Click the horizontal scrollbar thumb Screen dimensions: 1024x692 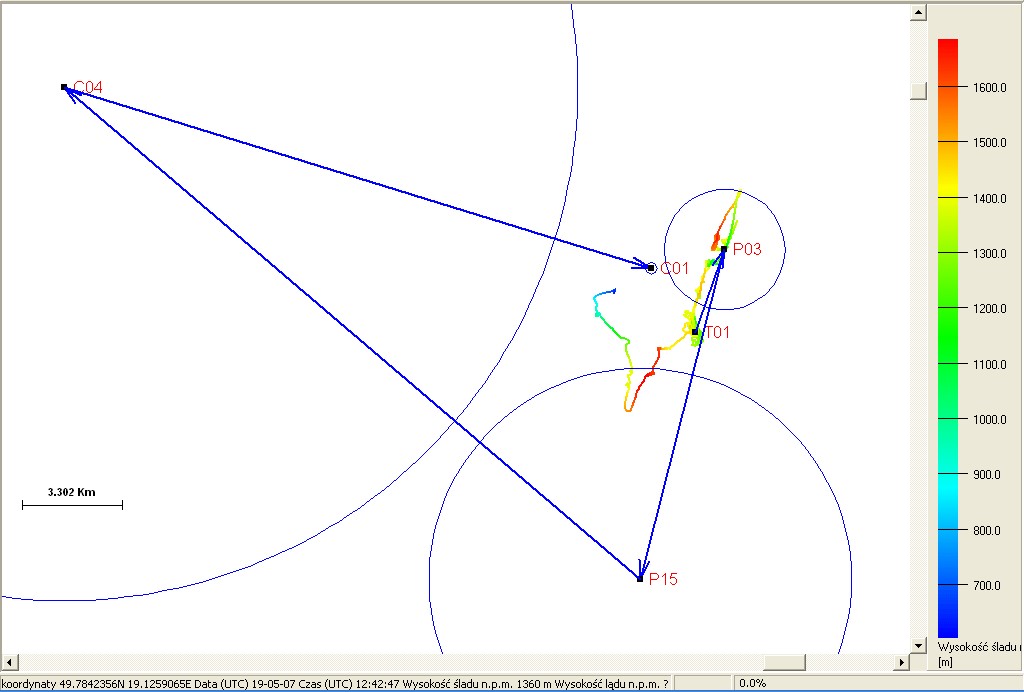coord(784,662)
